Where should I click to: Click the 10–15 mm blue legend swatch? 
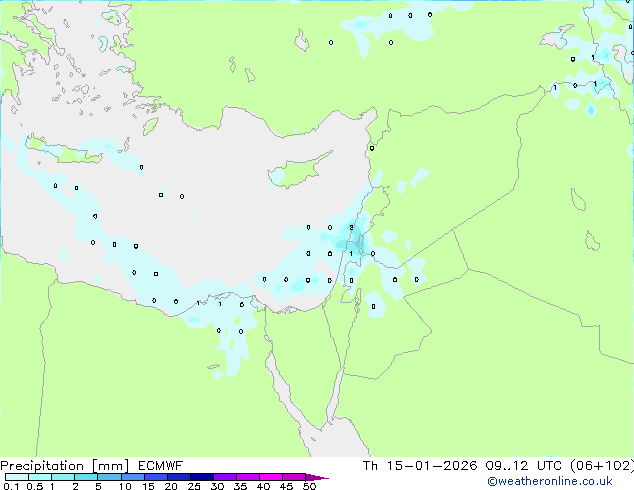tap(132, 477)
